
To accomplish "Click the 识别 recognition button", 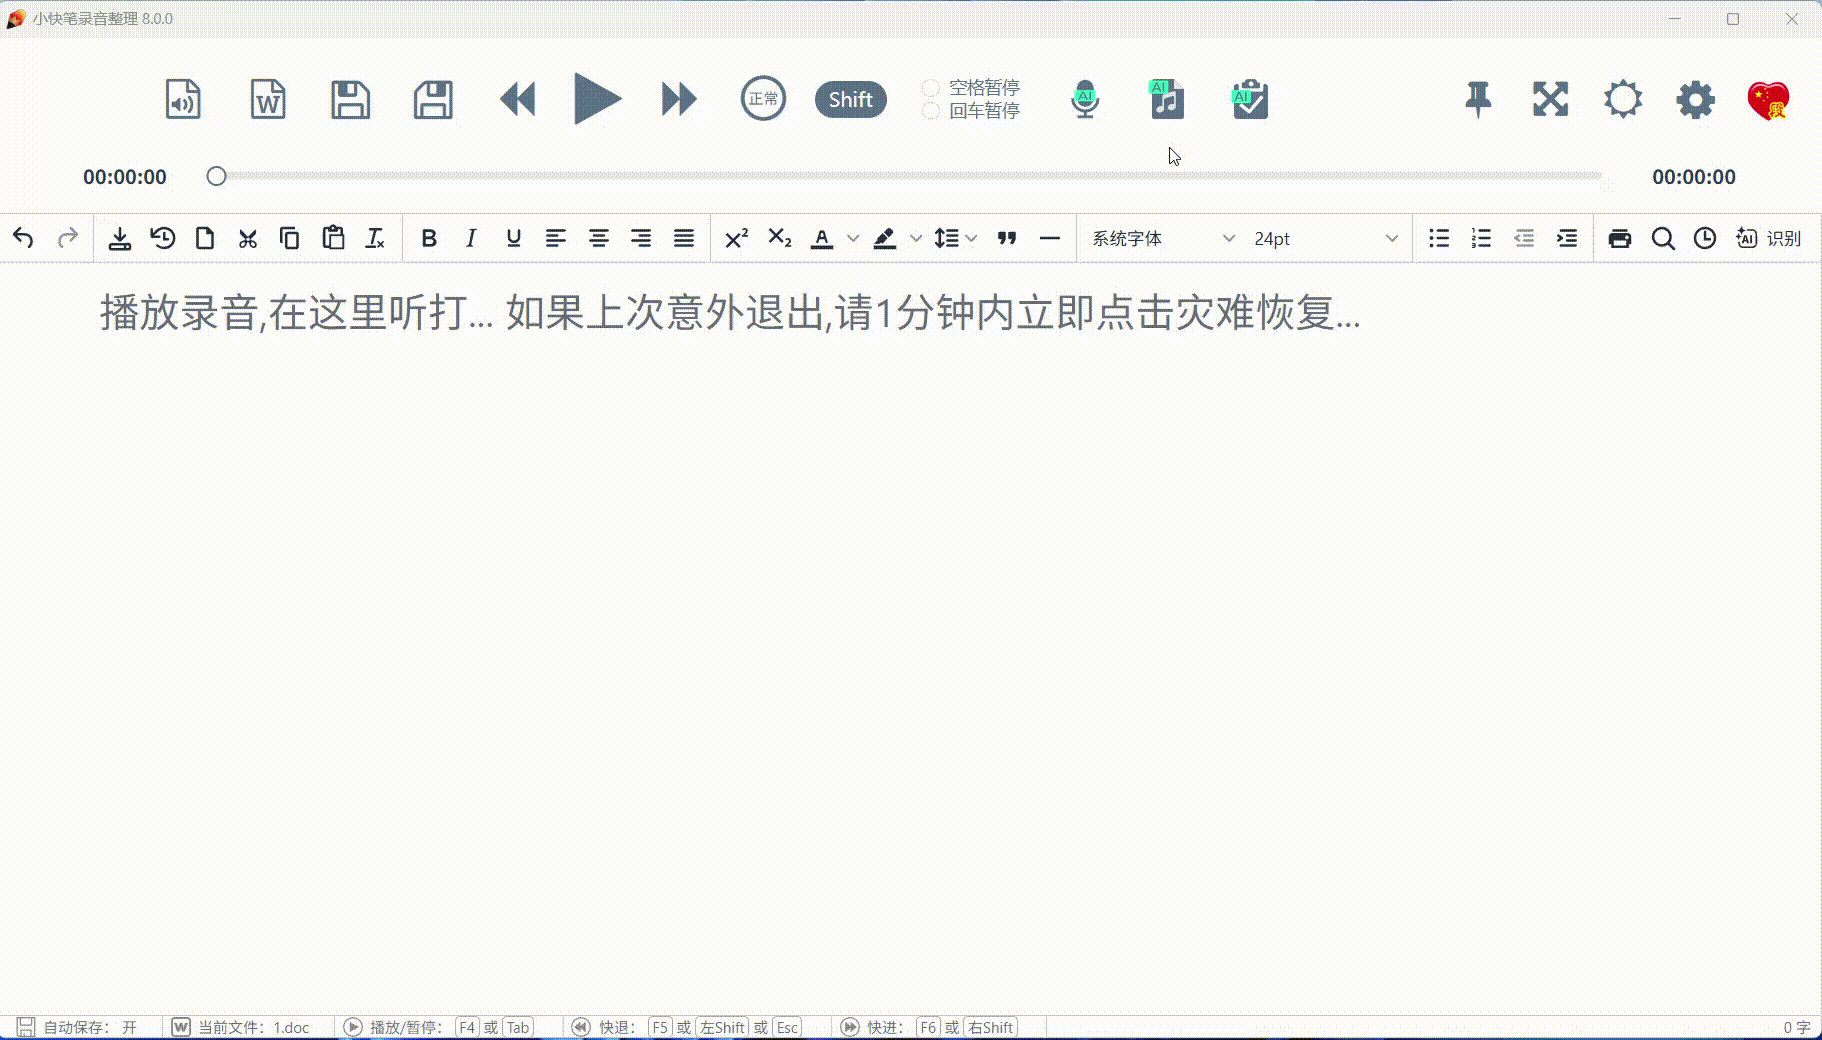I will pyautogui.click(x=1770, y=238).
